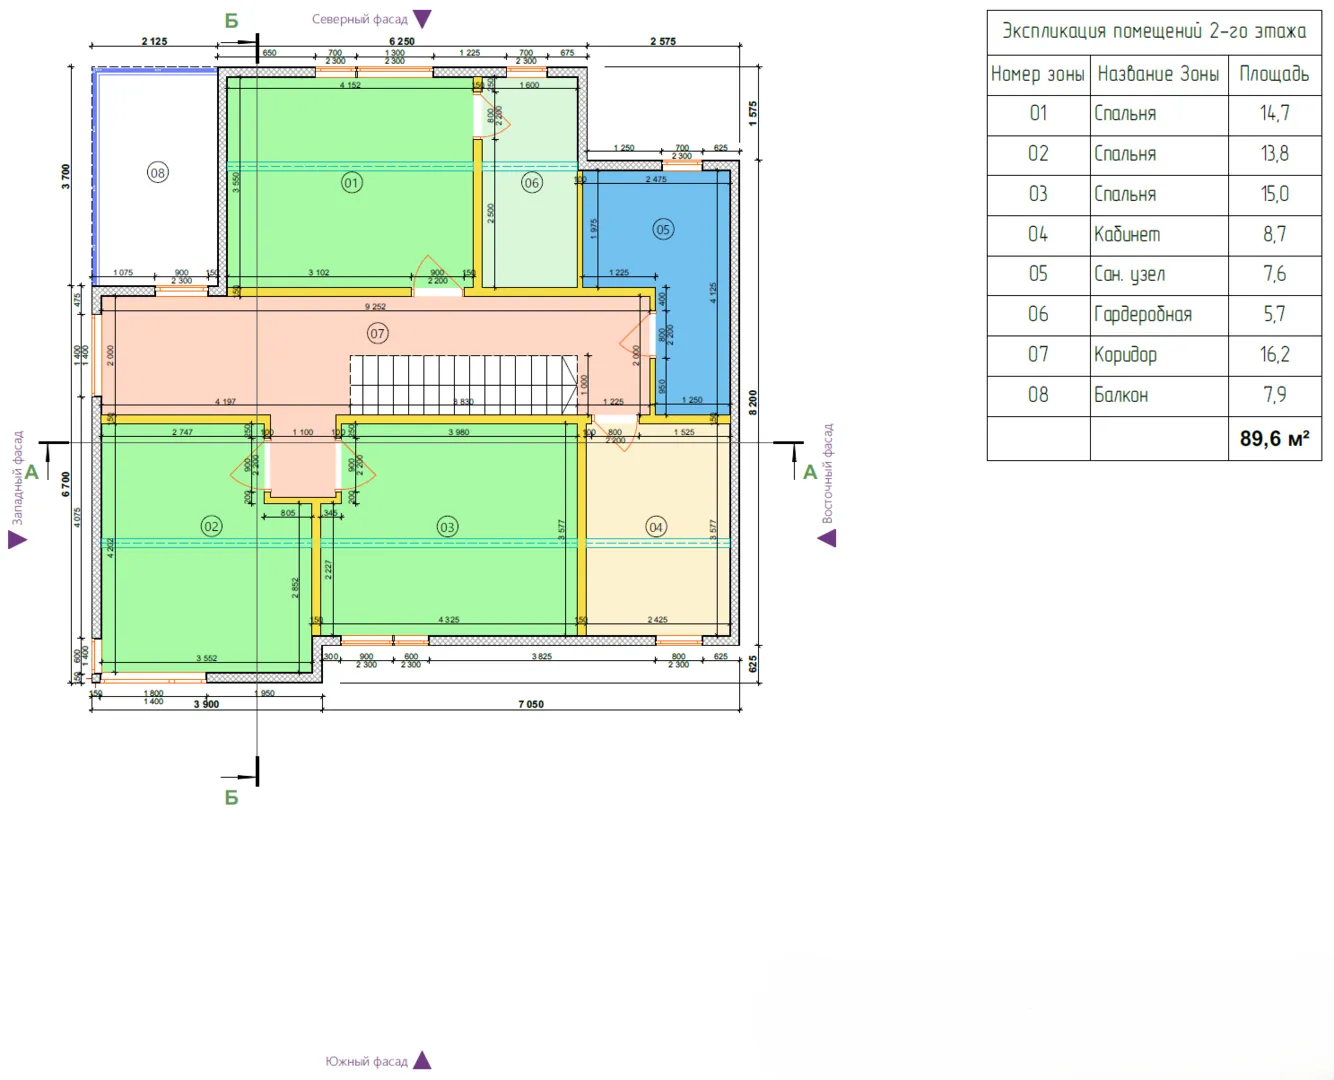Image resolution: width=1334 pixels, height=1080 pixels.
Task: Select the Гардеробная cell in the table
Action: pos(1158,315)
